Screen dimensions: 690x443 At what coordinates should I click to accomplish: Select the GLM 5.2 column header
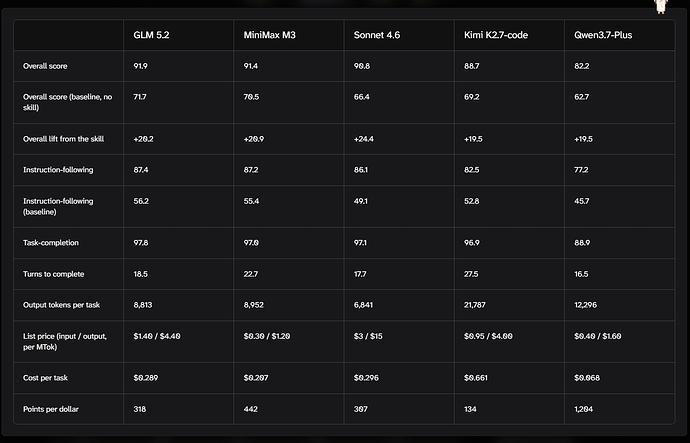[151, 35]
